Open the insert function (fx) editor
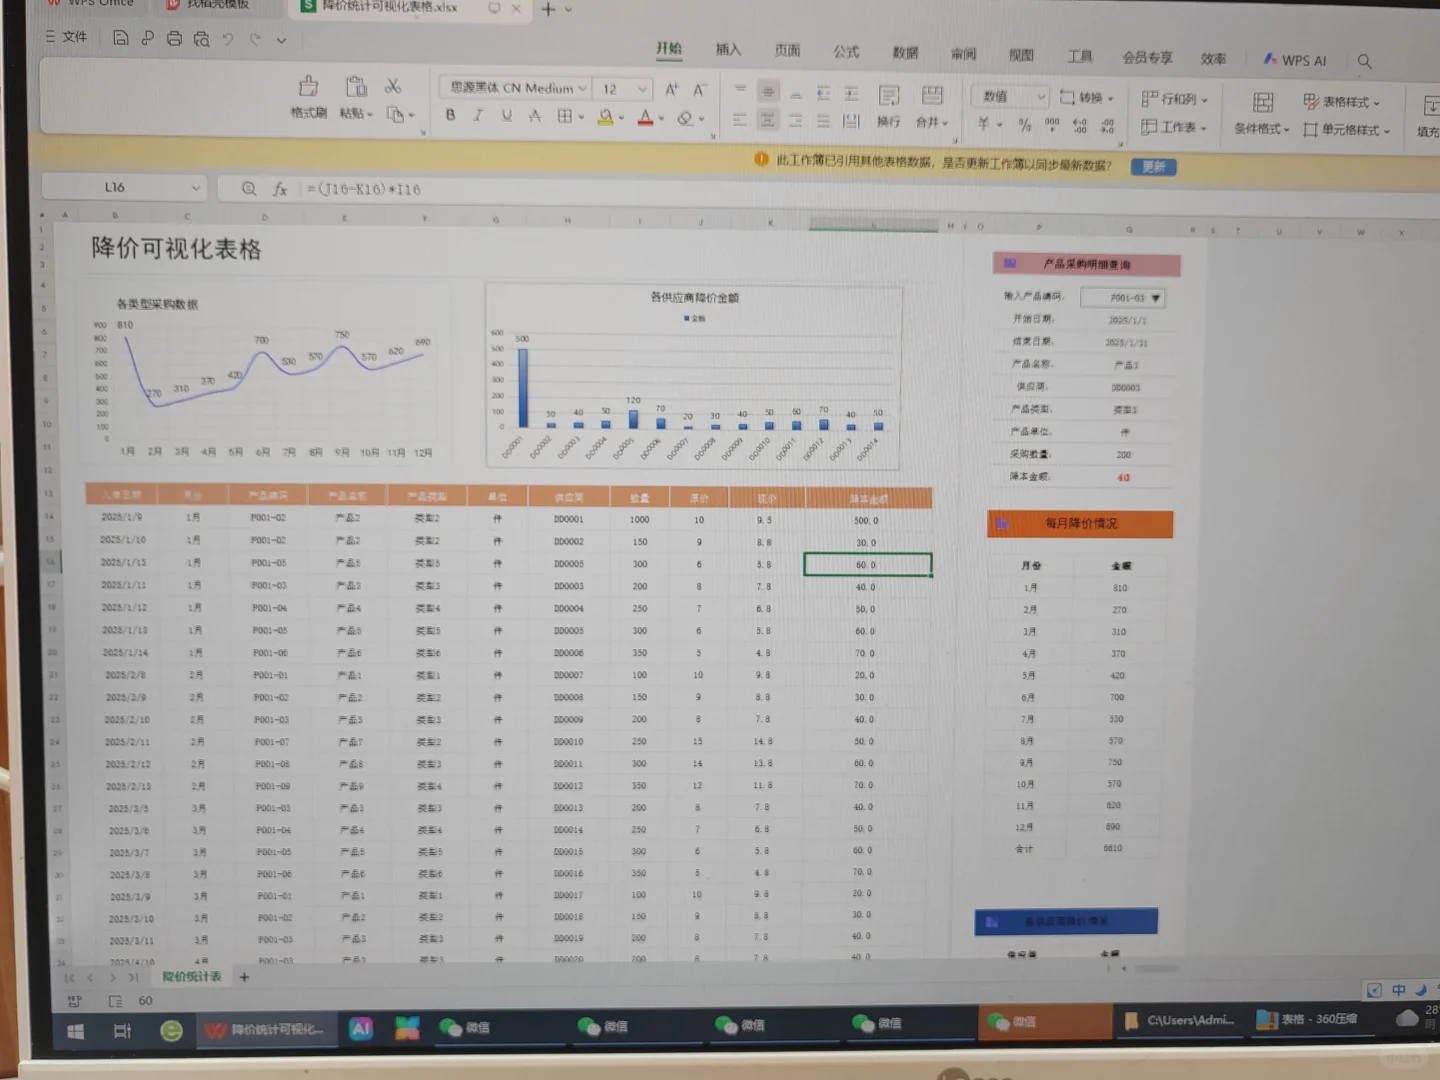 tap(279, 189)
